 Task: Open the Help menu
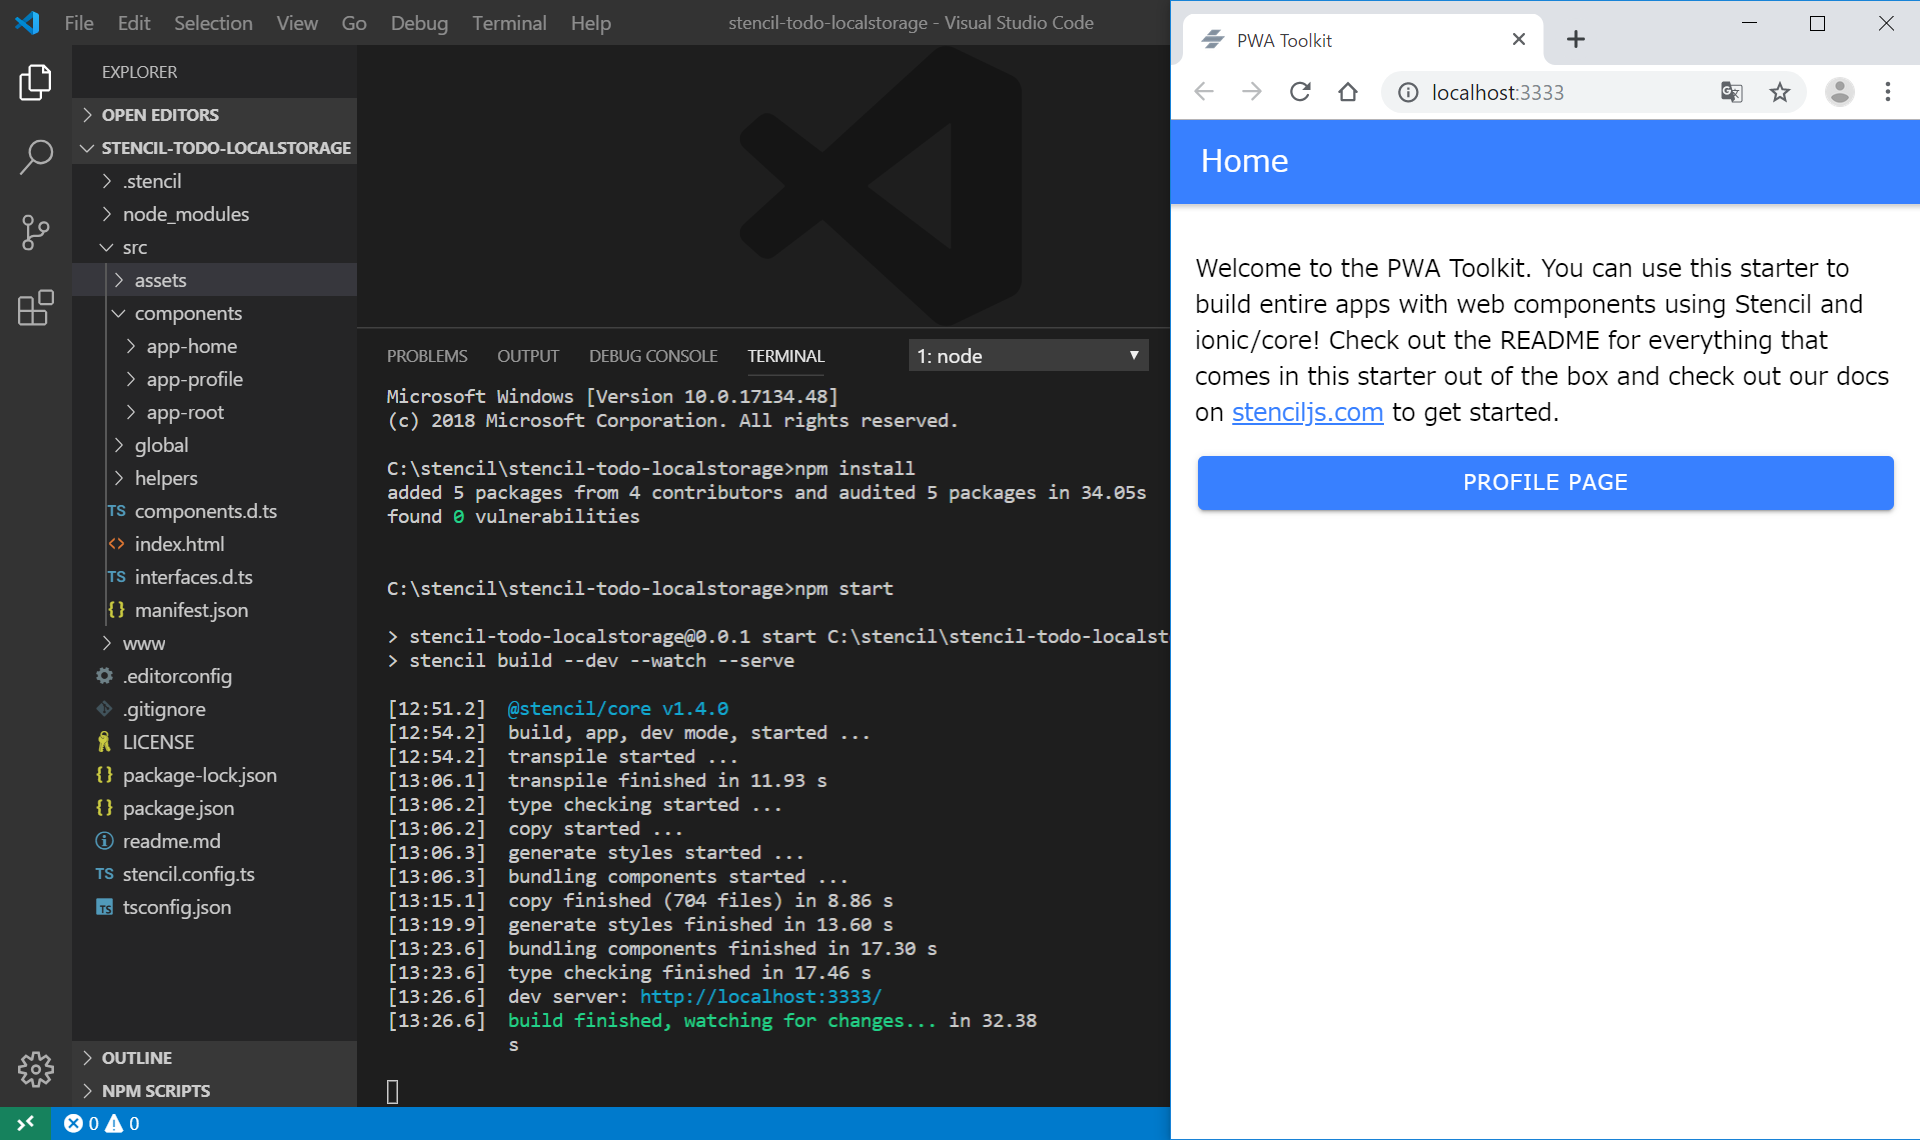click(x=591, y=22)
